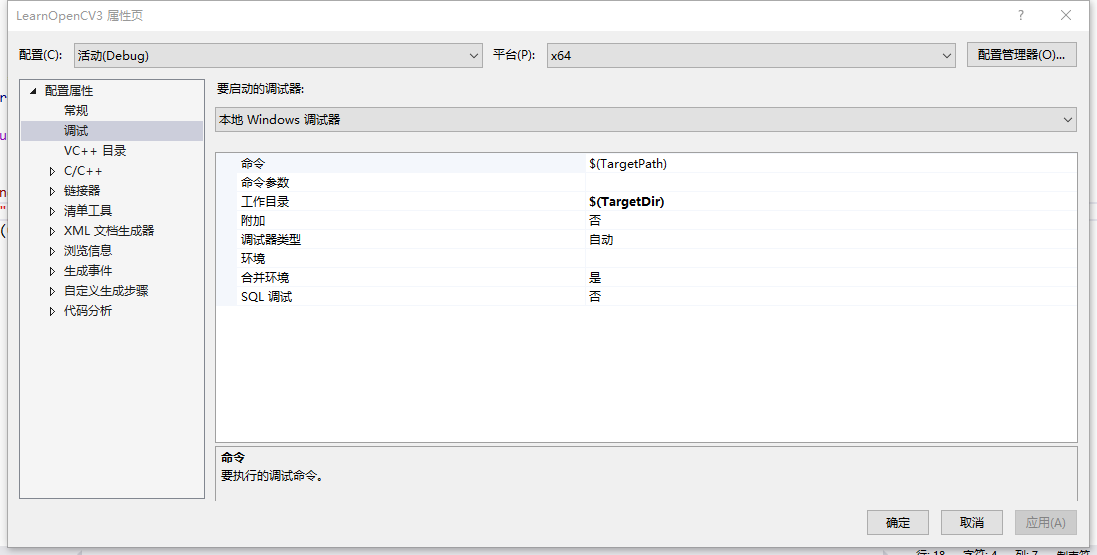Viewport: 1097px width, 555px height.
Task: Expand the XML 文档生成器 node arrow
Action: point(52,231)
